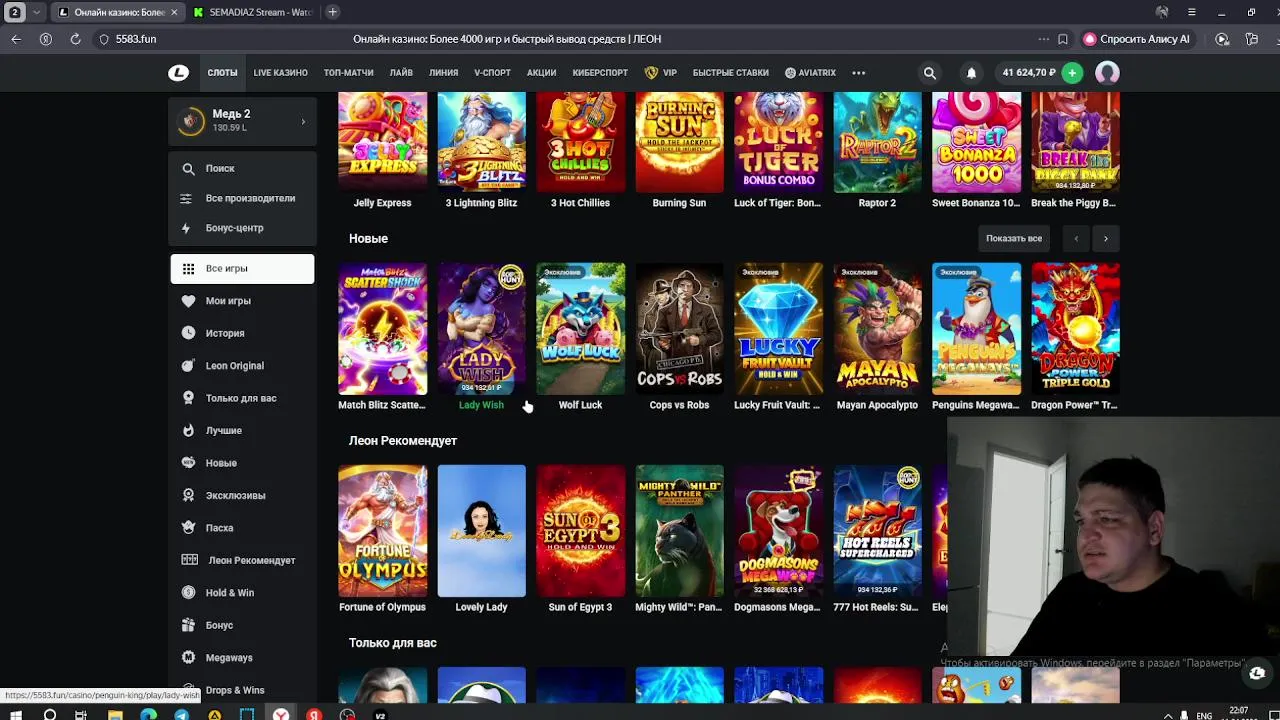Click the Ask Alice AI button
Image resolution: width=1280 pixels, height=720 pixels.
coord(1138,39)
